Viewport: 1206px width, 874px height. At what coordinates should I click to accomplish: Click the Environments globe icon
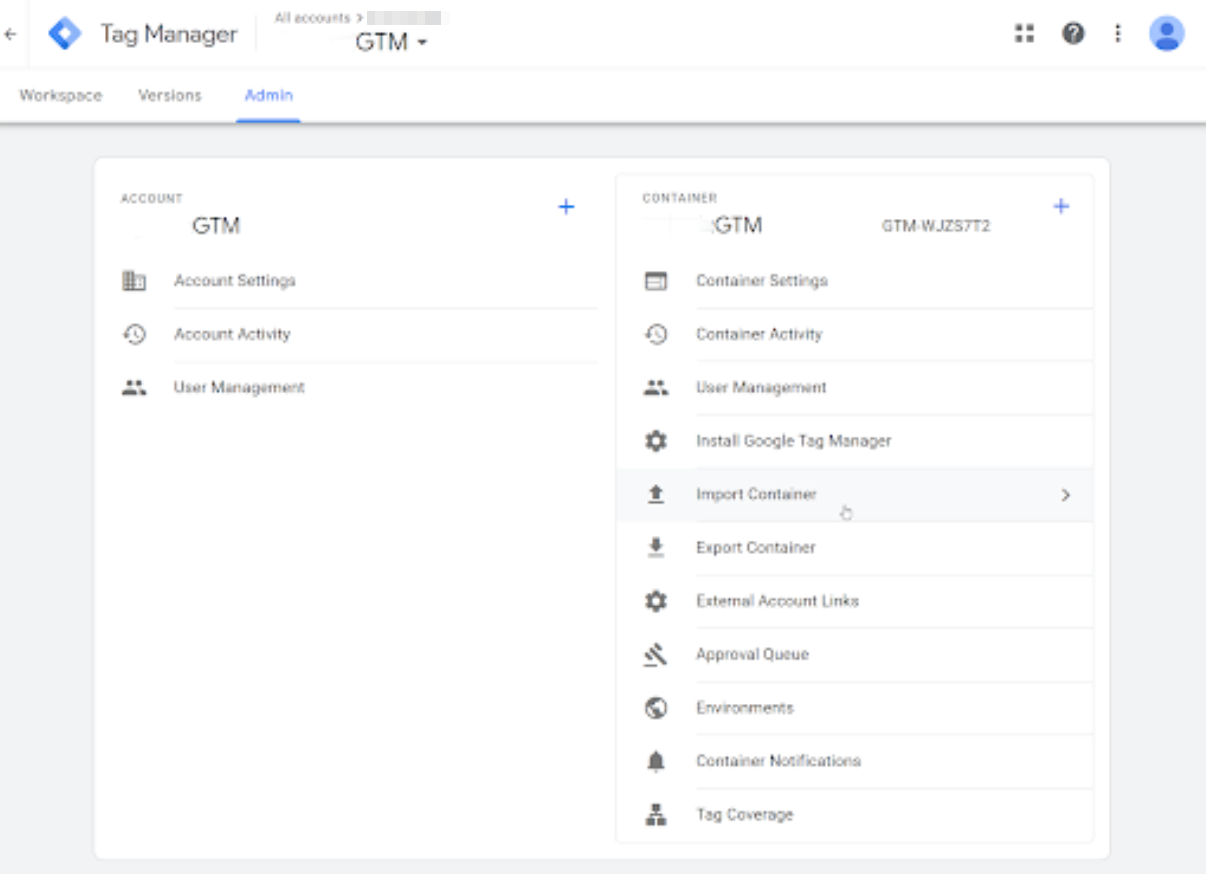[x=656, y=708]
